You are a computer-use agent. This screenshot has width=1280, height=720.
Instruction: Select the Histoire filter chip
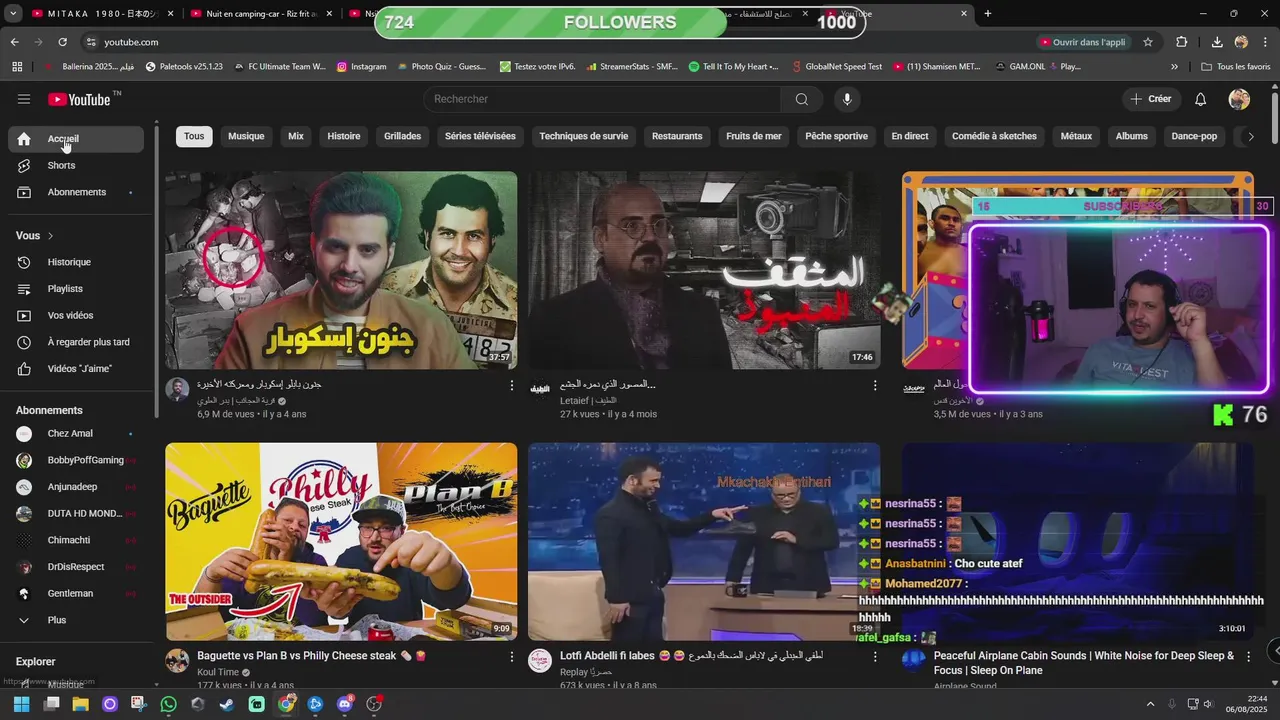tap(344, 137)
